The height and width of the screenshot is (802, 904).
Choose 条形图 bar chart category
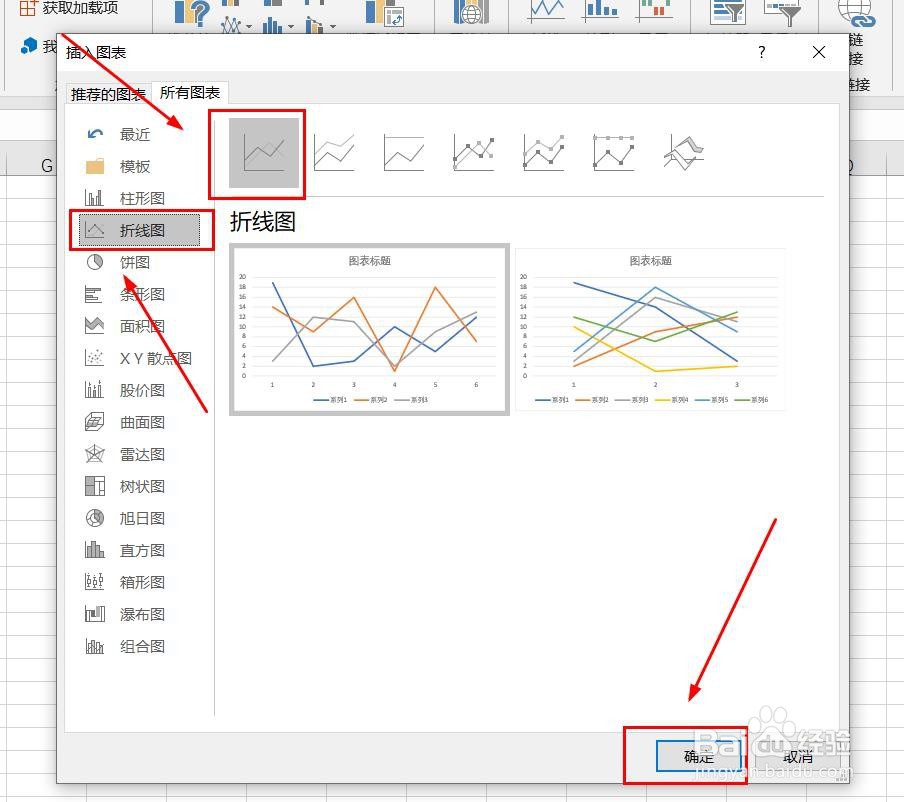[x=139, y=295]
